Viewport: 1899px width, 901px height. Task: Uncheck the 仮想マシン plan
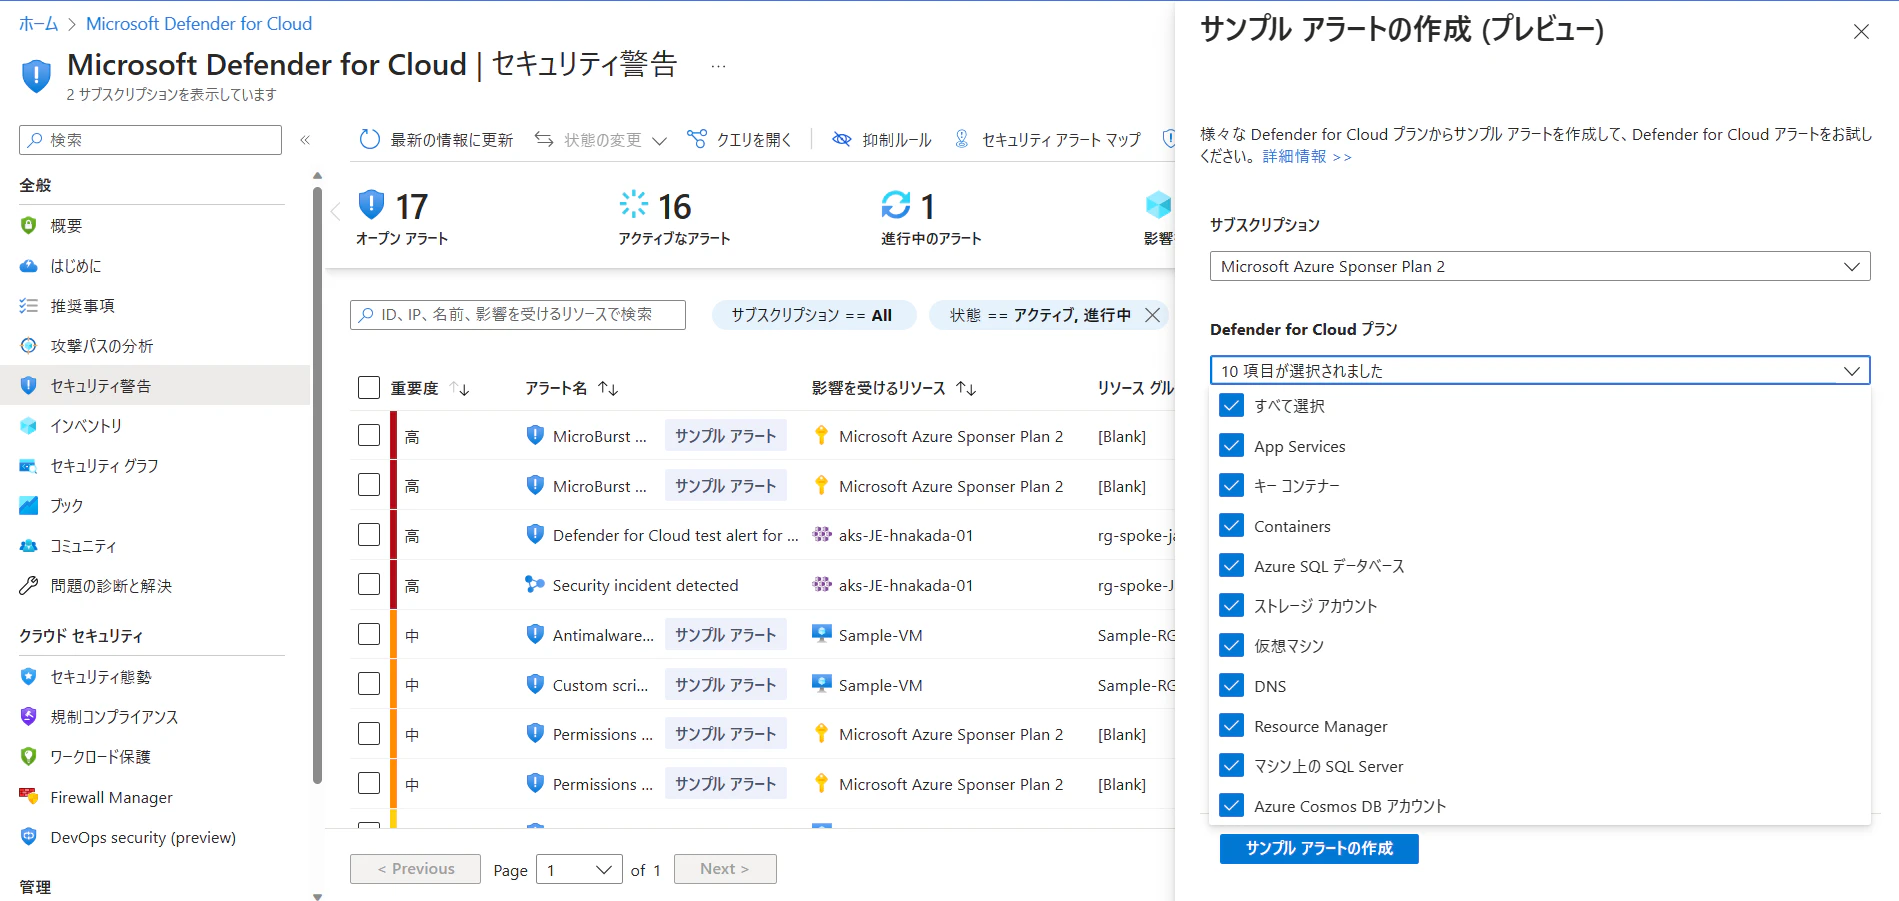click(1232, 646)
